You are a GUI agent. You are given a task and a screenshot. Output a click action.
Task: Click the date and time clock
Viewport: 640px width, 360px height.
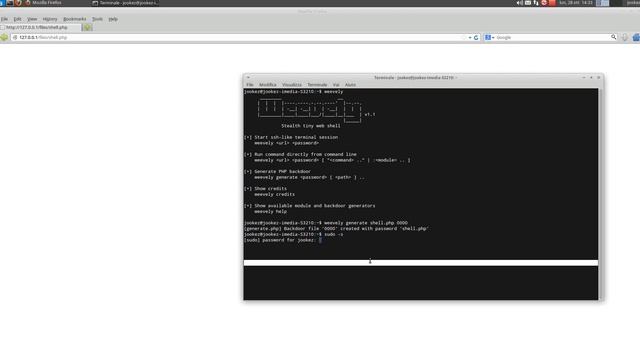(576, 3)
